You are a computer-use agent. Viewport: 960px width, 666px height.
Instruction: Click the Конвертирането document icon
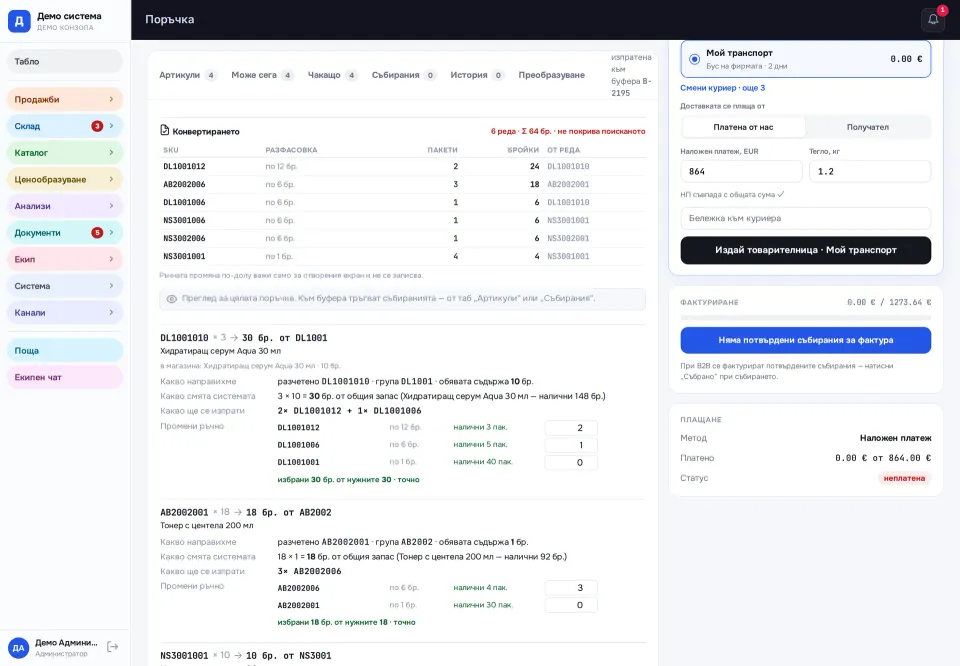click(164, 130)
